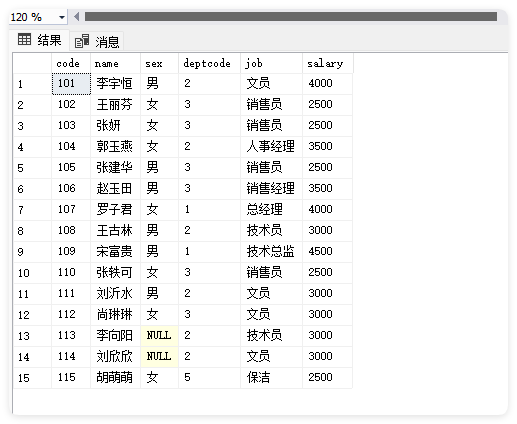Select the sex column header

[159, 63]
